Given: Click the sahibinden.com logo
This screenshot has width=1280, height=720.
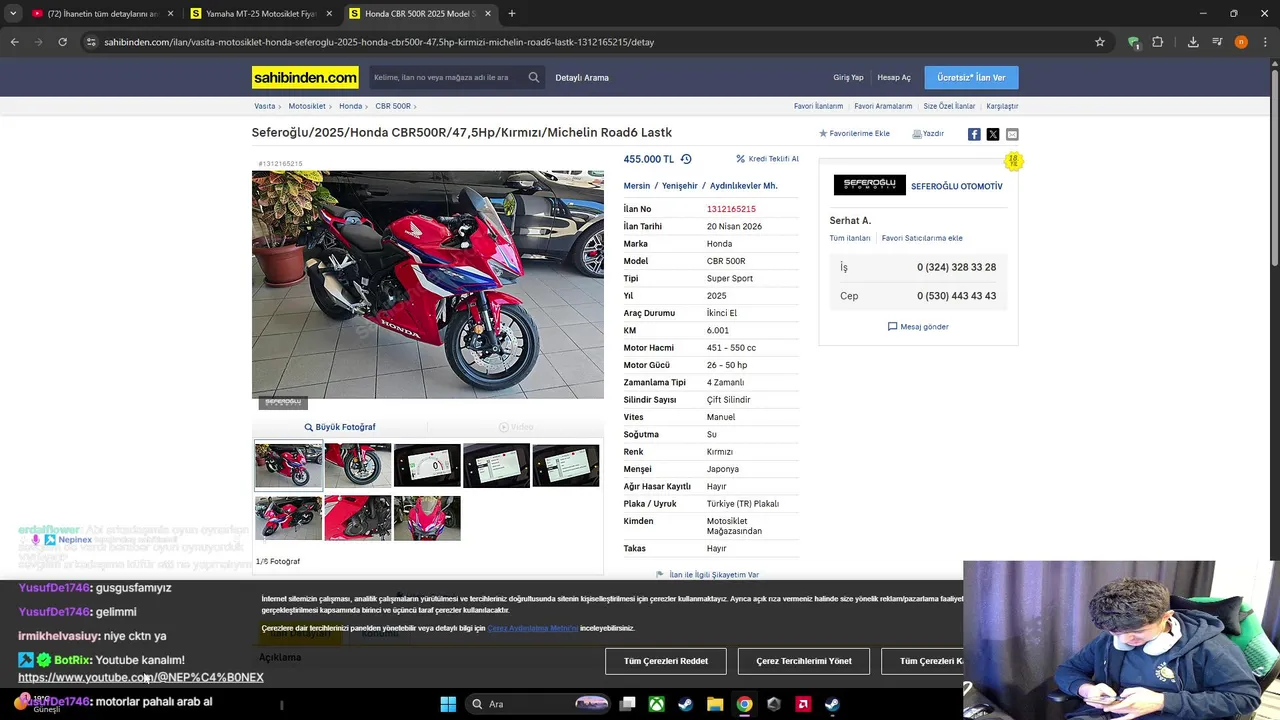Looking at the screenshot, I should tap(305, 77).
